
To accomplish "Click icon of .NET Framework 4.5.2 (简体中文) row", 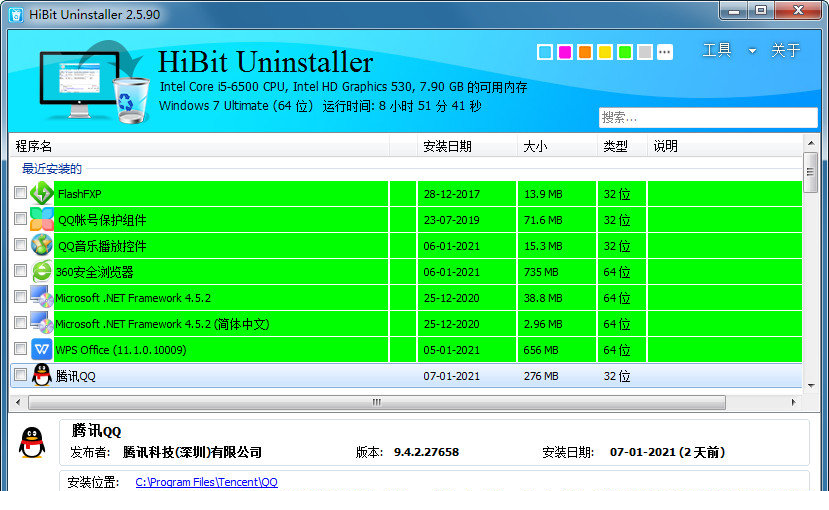I will pyautogui.click(x=42, y=323).
